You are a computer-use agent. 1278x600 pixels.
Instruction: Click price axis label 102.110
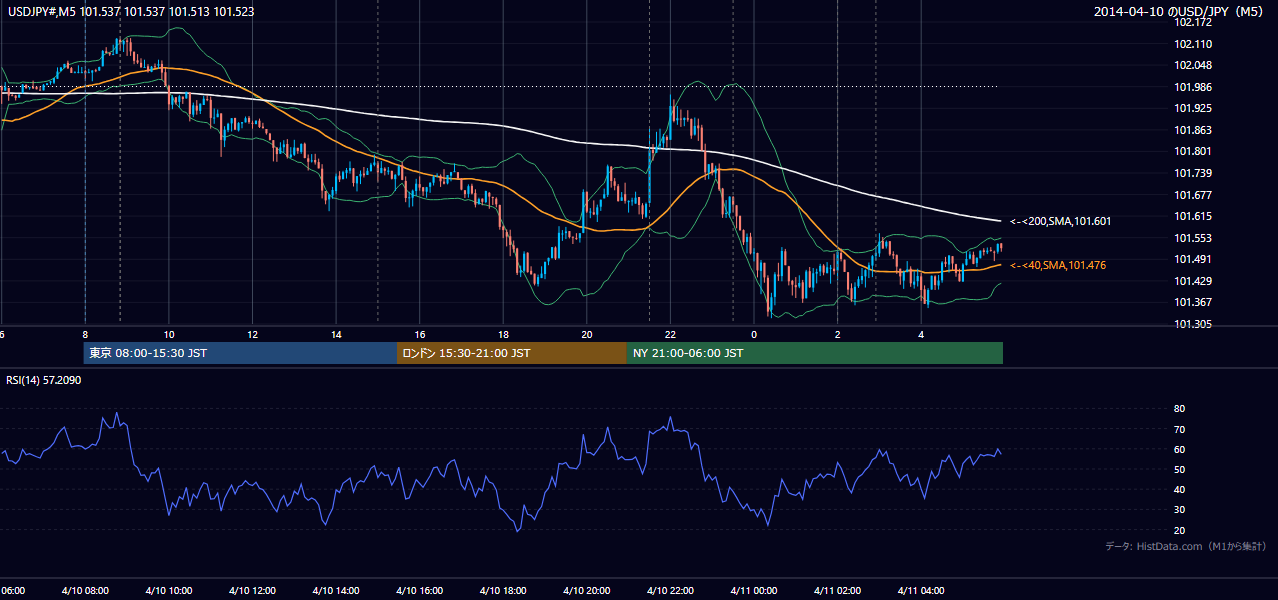[x=1193, y=44]
